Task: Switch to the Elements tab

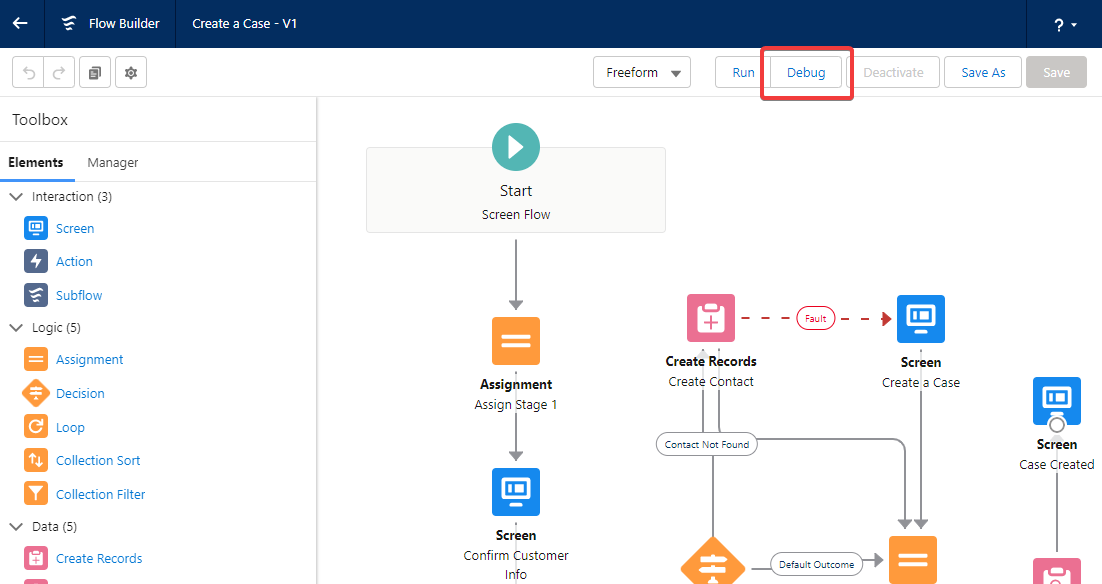Action: (36, 162)
